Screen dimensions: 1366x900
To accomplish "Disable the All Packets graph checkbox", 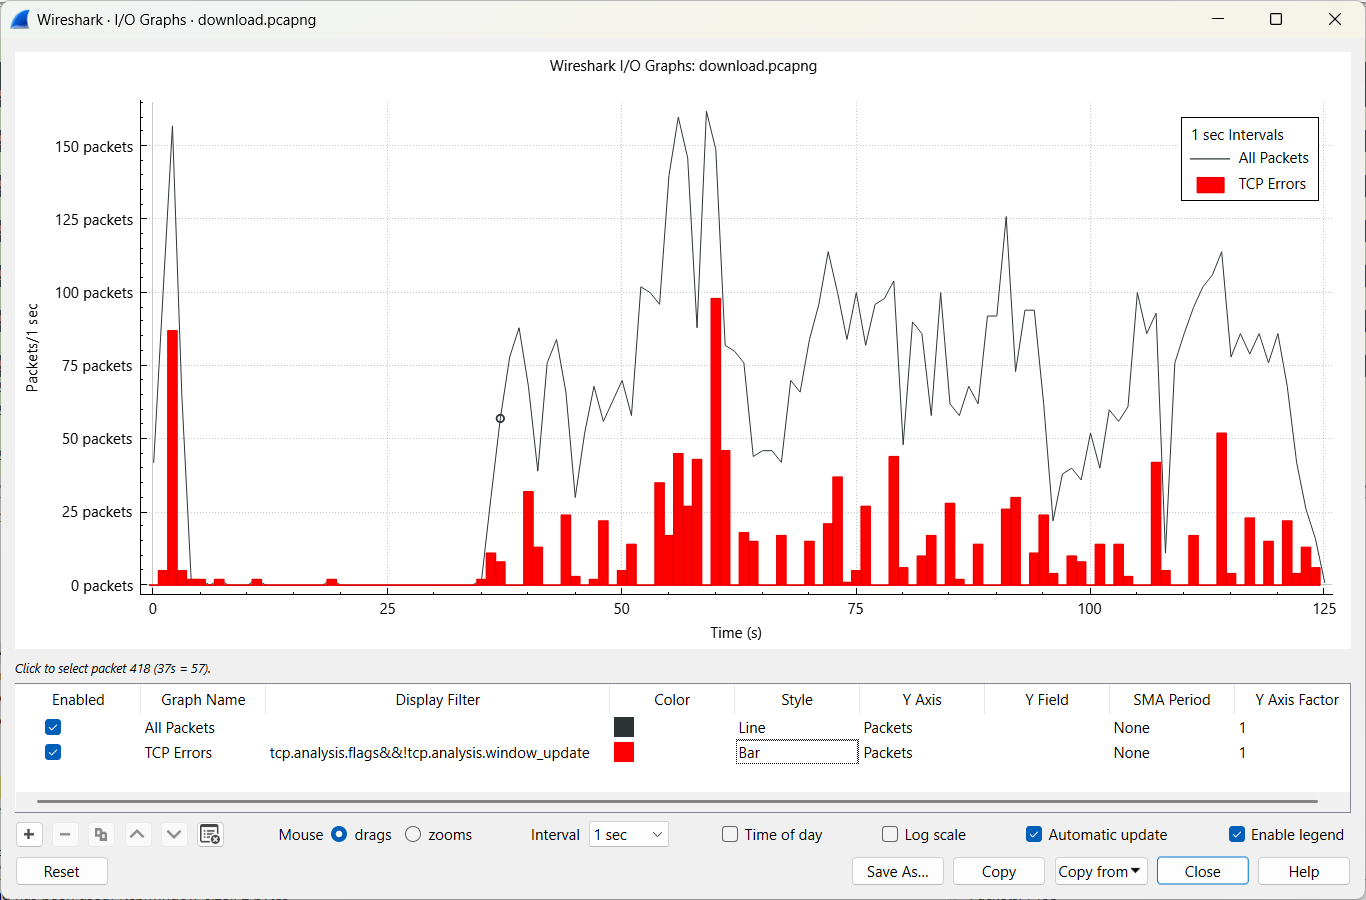I will pos(53,727).
